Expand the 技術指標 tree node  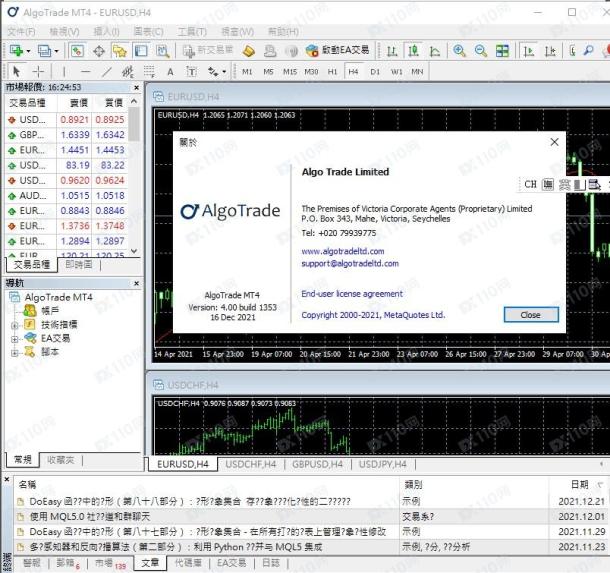[15, 325]
